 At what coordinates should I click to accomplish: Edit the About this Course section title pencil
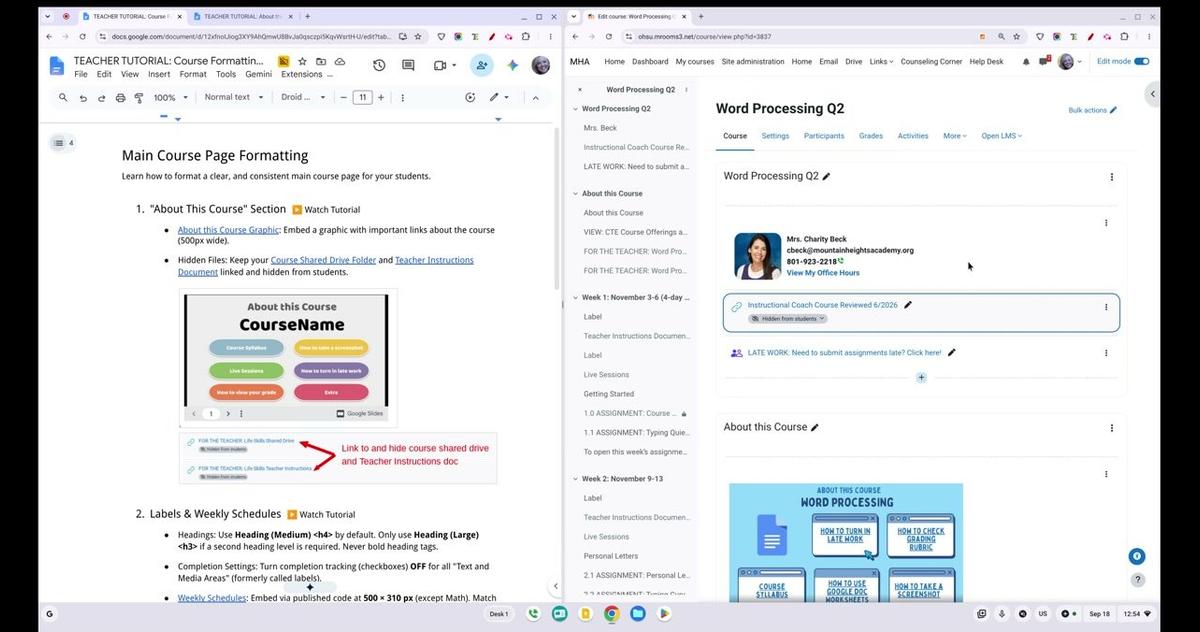coord(815,427)
